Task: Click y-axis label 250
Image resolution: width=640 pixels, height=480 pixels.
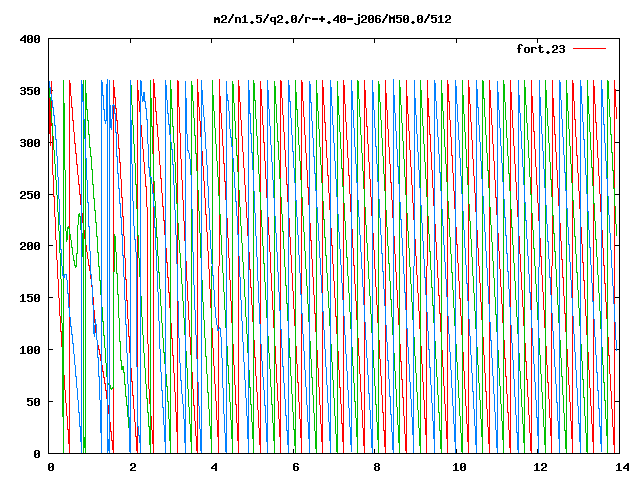Action: point(30,195)
